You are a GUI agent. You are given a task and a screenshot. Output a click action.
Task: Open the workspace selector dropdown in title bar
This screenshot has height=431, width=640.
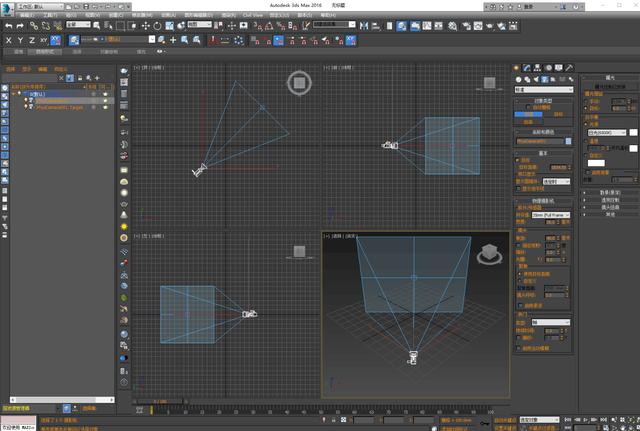pyautogui.click(x=40, y=7)
